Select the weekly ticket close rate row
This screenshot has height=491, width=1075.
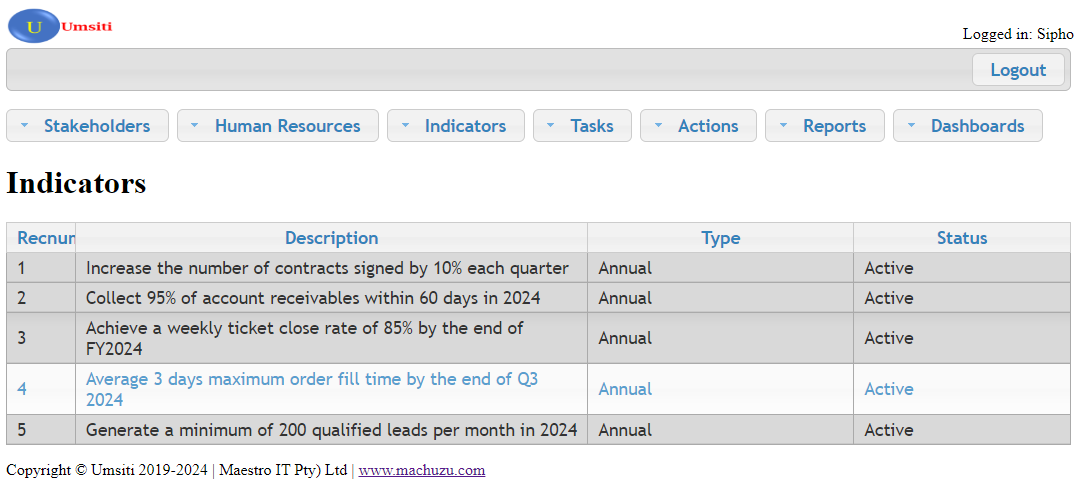tap(305, 338)
